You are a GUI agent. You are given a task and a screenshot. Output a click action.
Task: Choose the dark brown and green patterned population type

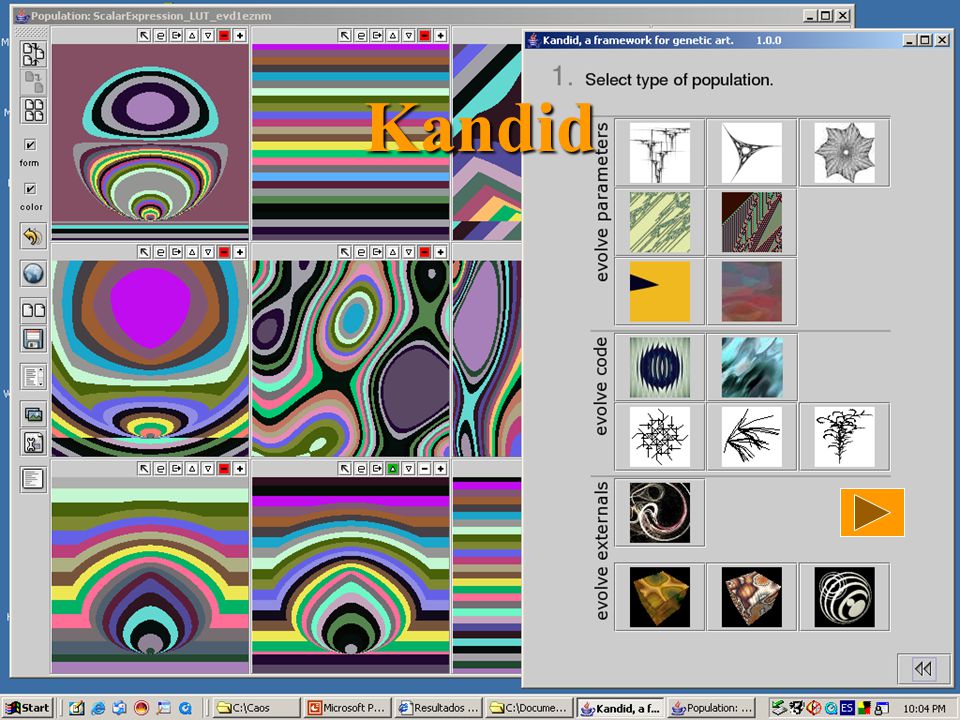(752, 222)
